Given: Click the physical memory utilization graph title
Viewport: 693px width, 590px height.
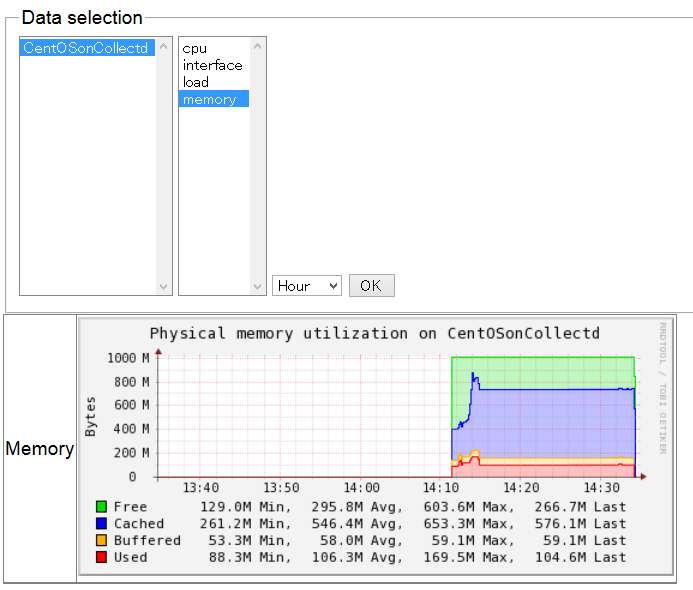Looking at the screenshot, I should [375, 333].
